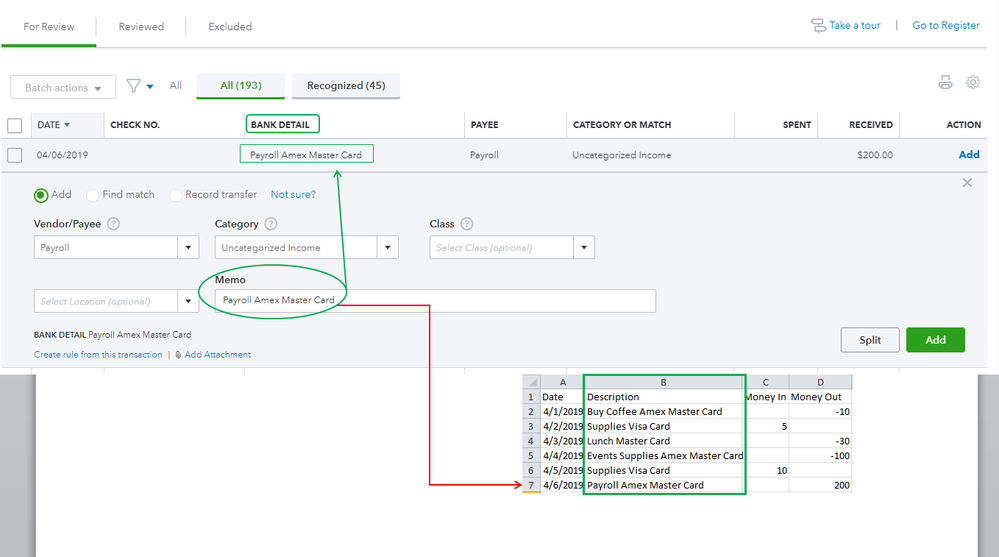Expand the Category dropdown arrow
The width and height of the screenshot is (999, 557).
click(x=388, y=248)
